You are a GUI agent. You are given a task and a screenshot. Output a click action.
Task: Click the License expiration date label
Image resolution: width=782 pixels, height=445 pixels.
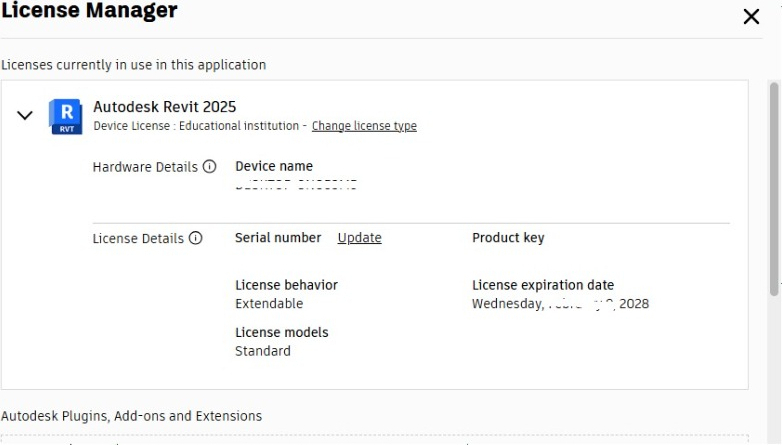(x=543, y=285)
